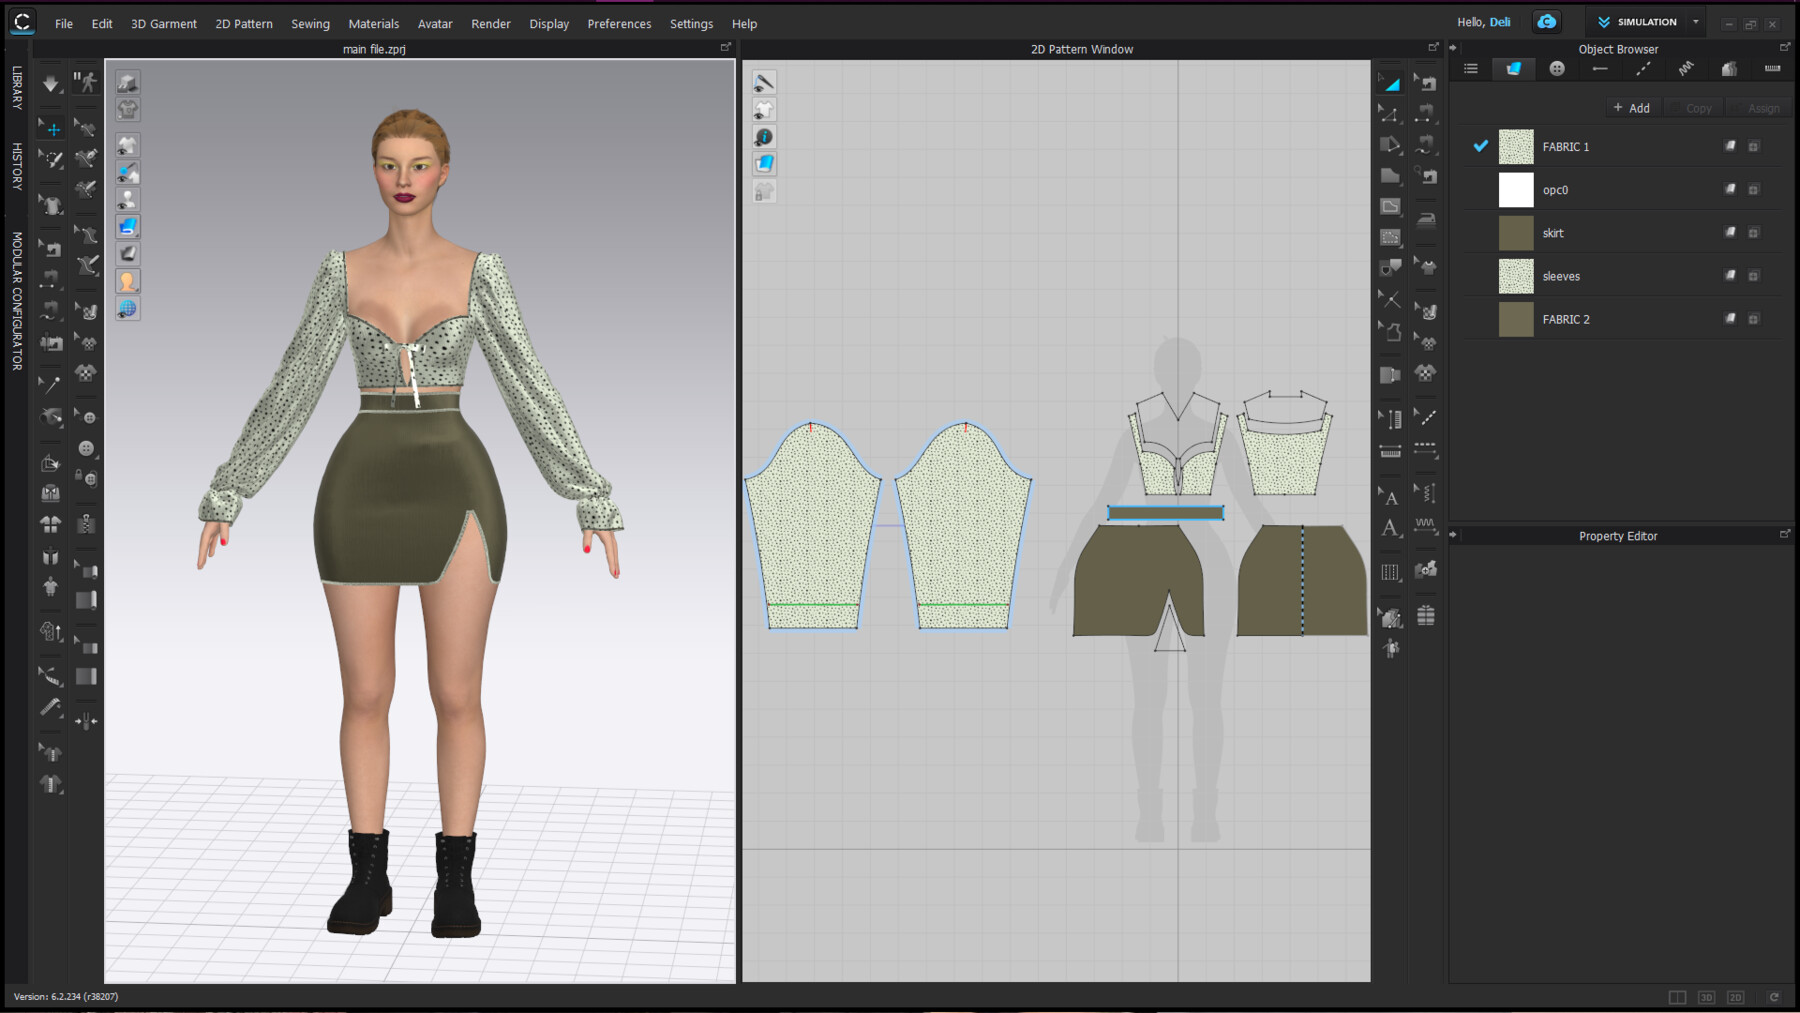Select the Select/Move tool in 3D window
The height and width of the screenshot is (1013, 1800).
point(50,127)
